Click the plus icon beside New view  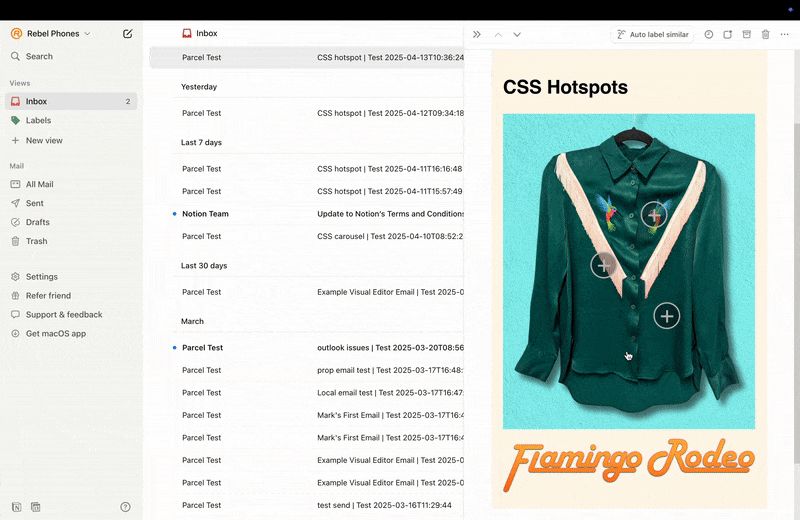[15, 140]
